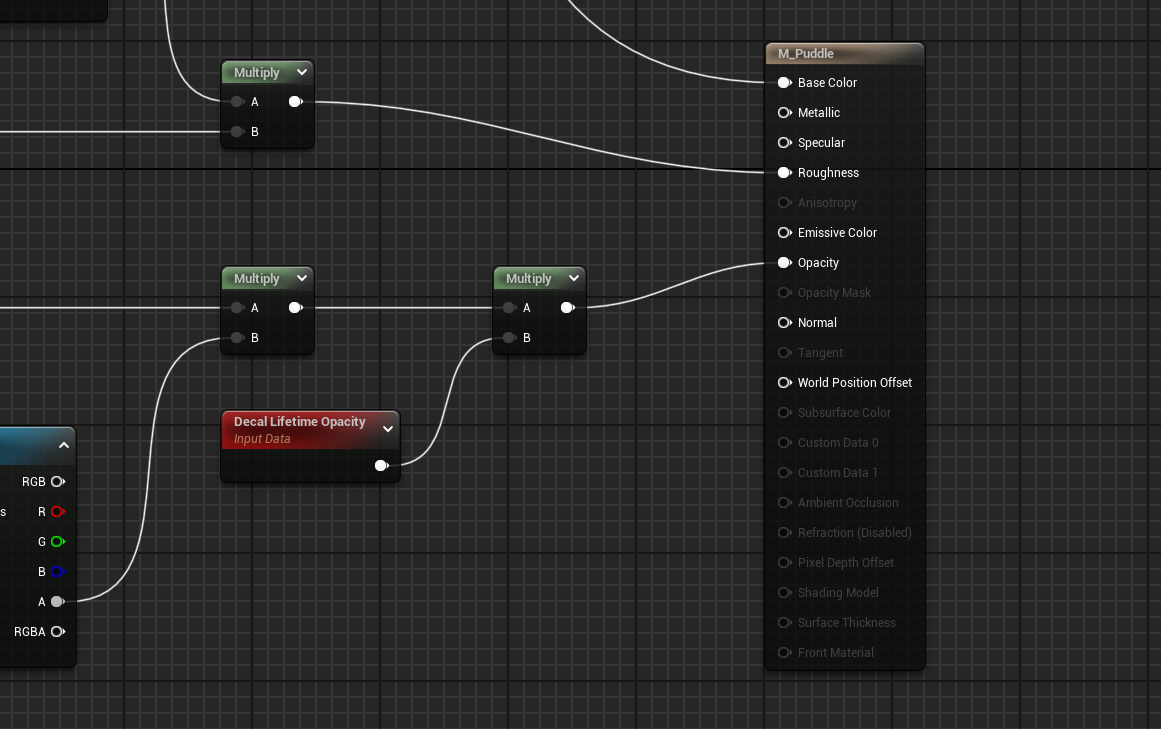Click the Decal Lifetime Opacity output pin
The image size is (1161, 729).
tap(382, 466)
